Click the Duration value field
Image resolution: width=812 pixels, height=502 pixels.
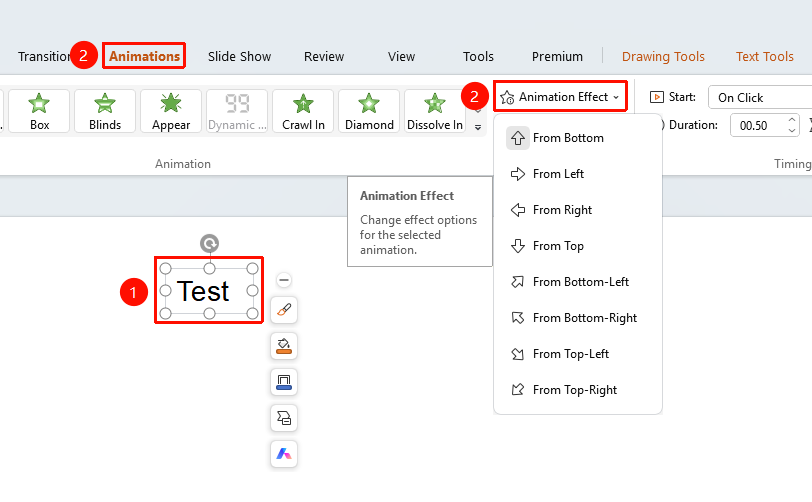pos(757,125)
